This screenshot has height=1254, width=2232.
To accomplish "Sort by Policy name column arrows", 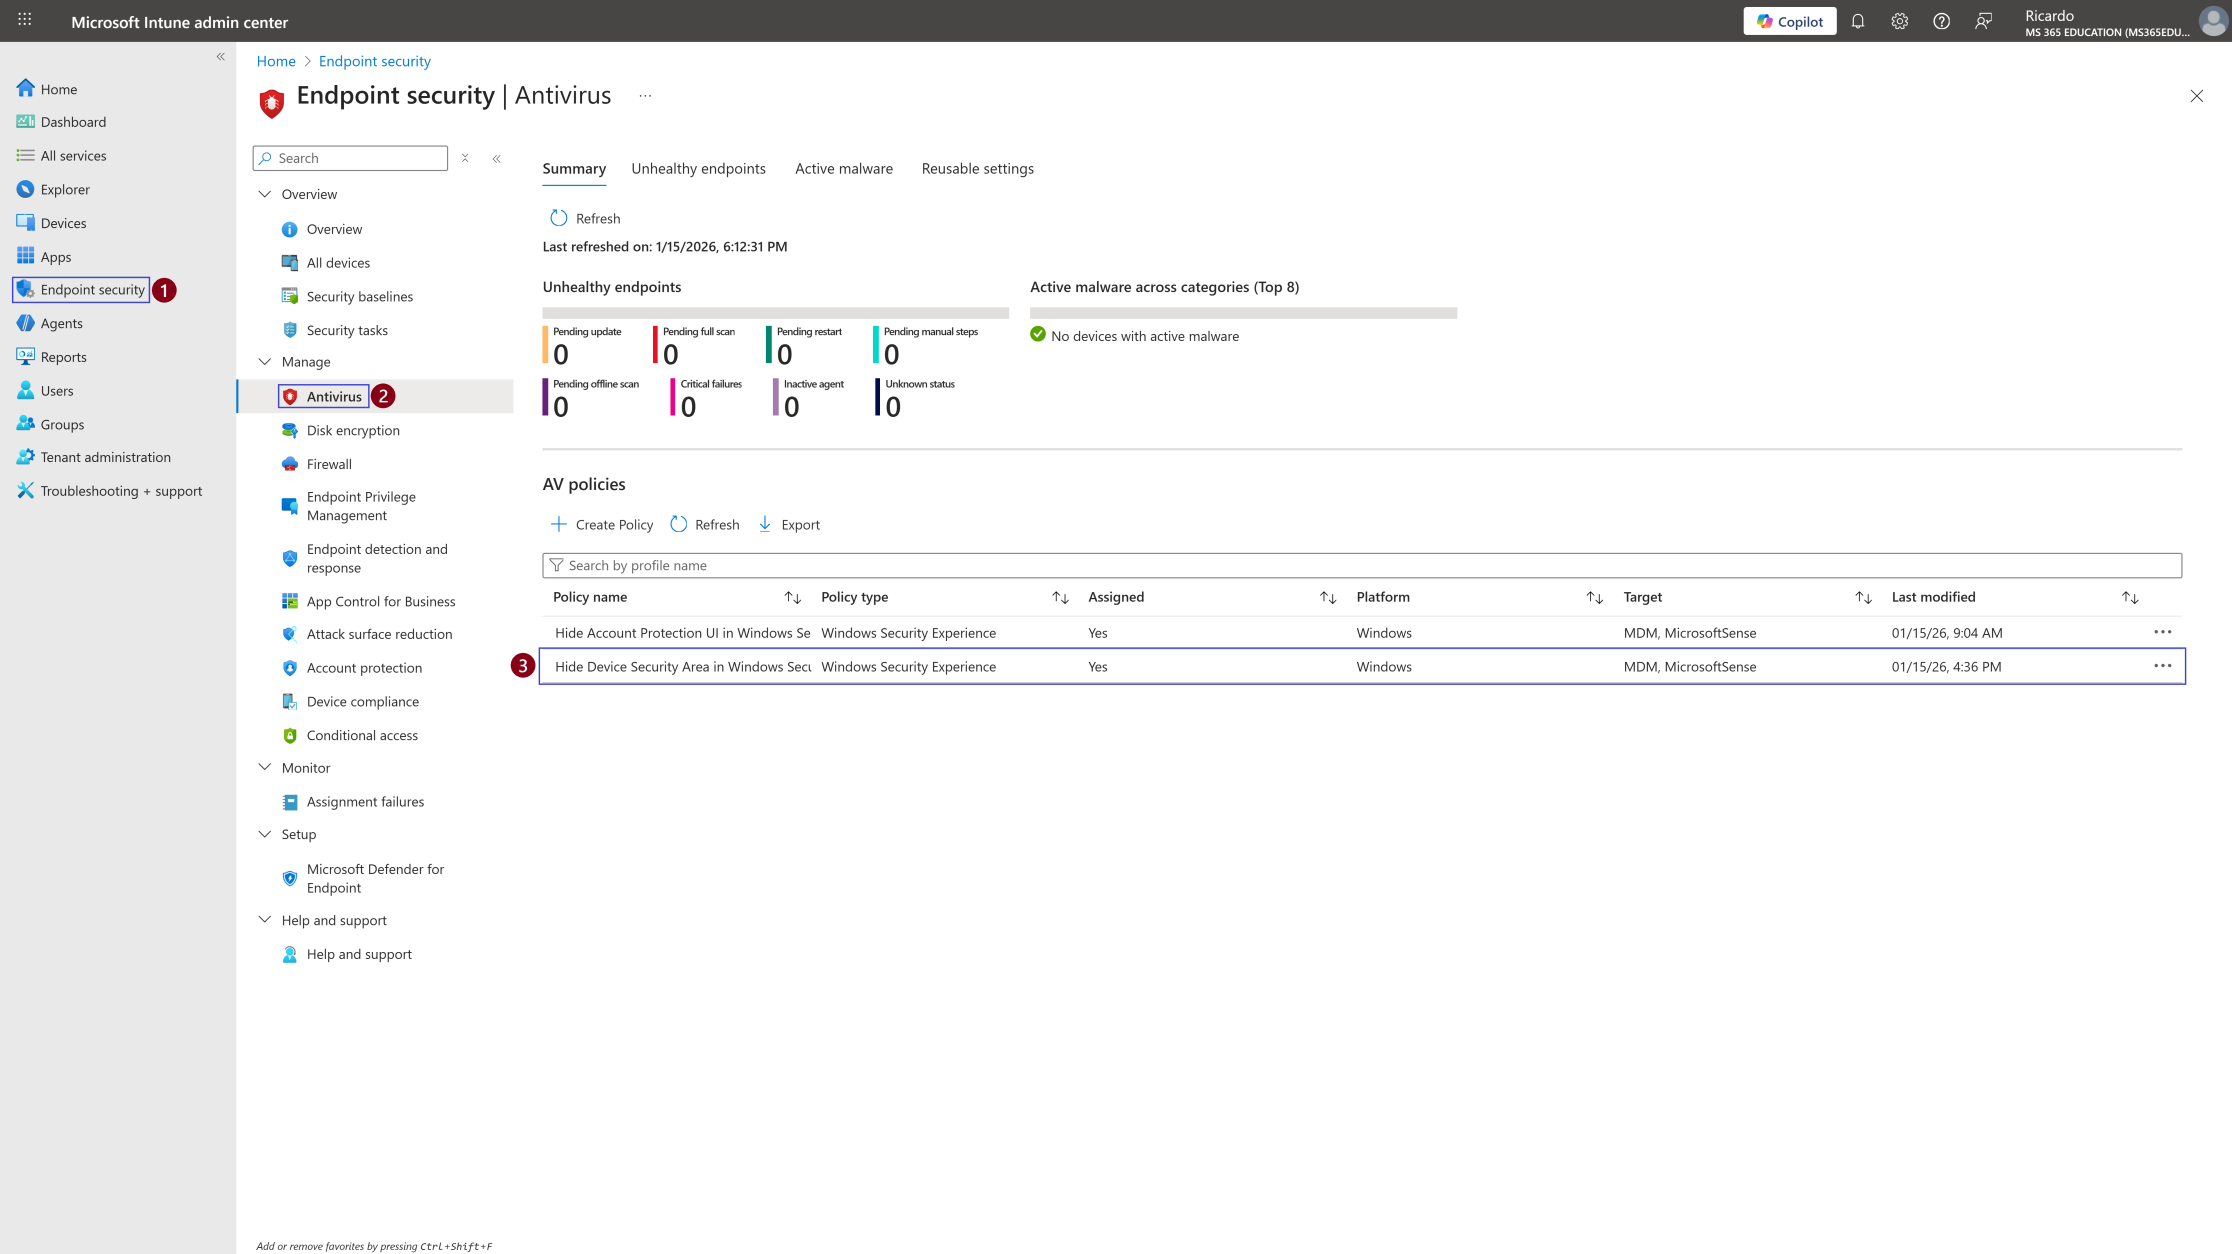I will pos(793,597).
